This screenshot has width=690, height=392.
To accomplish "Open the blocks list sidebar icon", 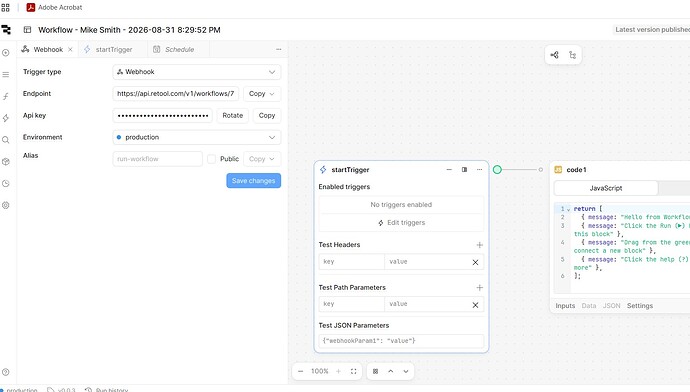I will pos(6,74).
